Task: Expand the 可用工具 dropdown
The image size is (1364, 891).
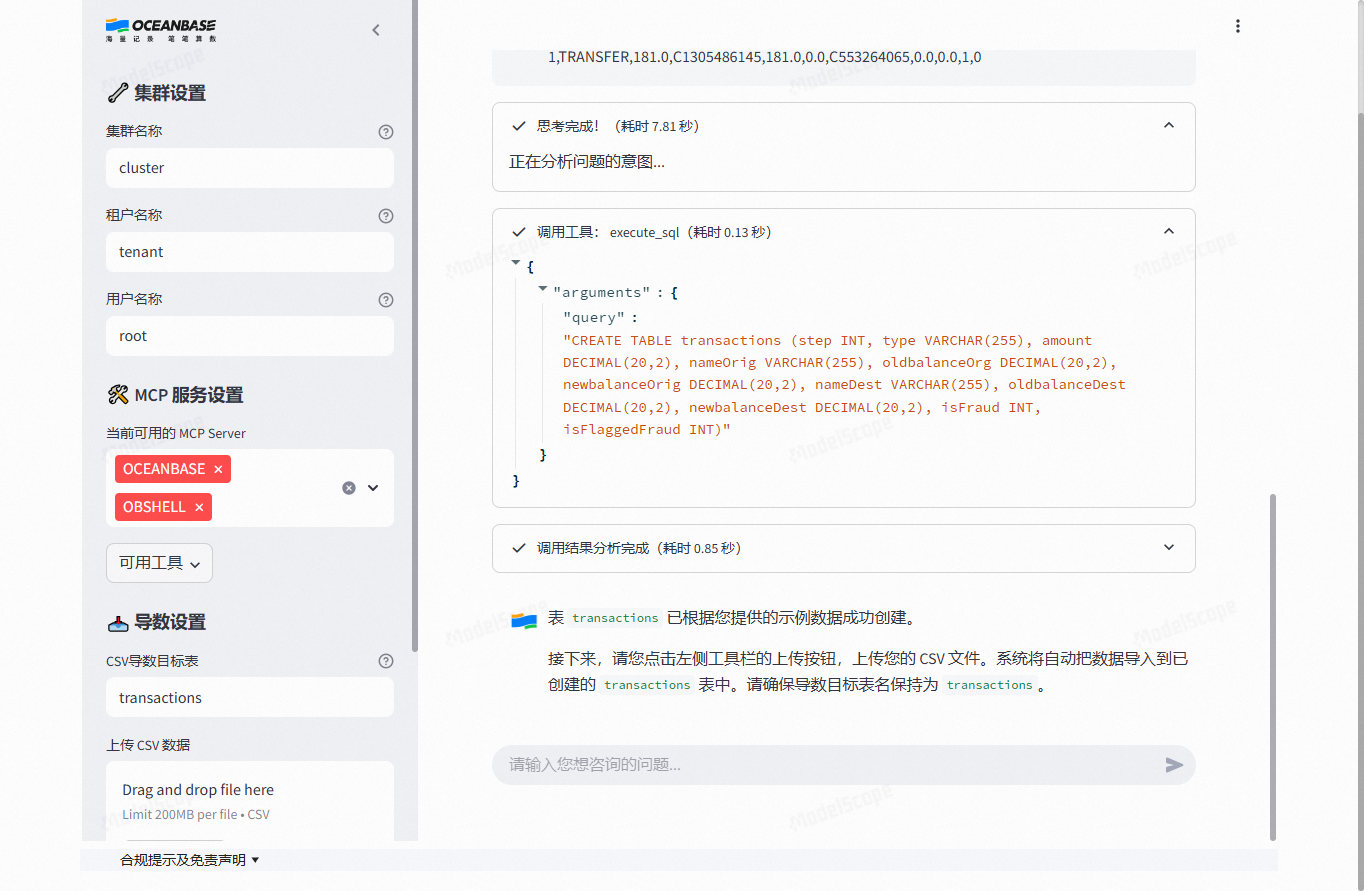Action: (159, 563)
